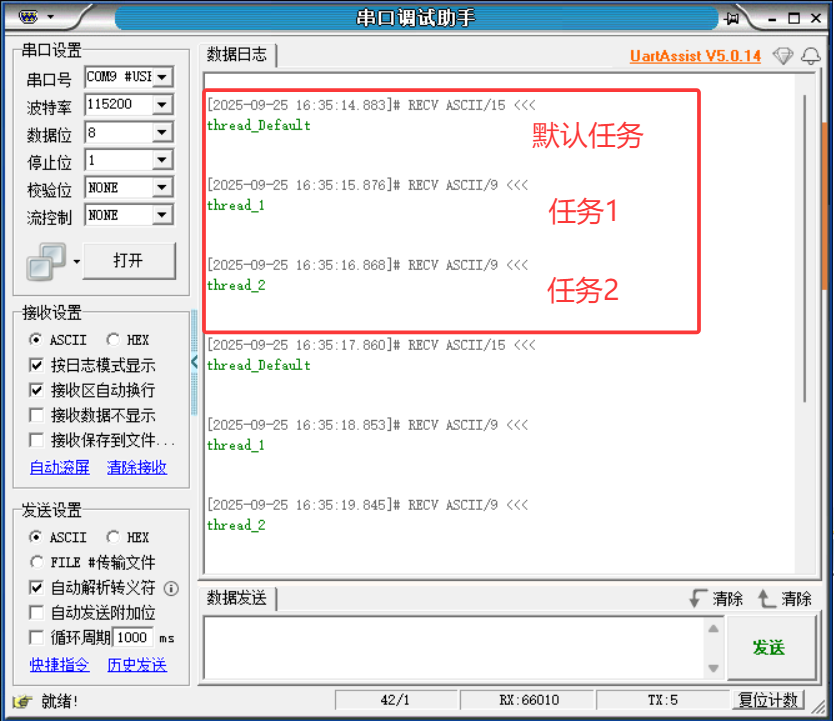Collapse the left settings panel chevron
The width and height of the screenshot is (834, 721).
tap(195, 362)
